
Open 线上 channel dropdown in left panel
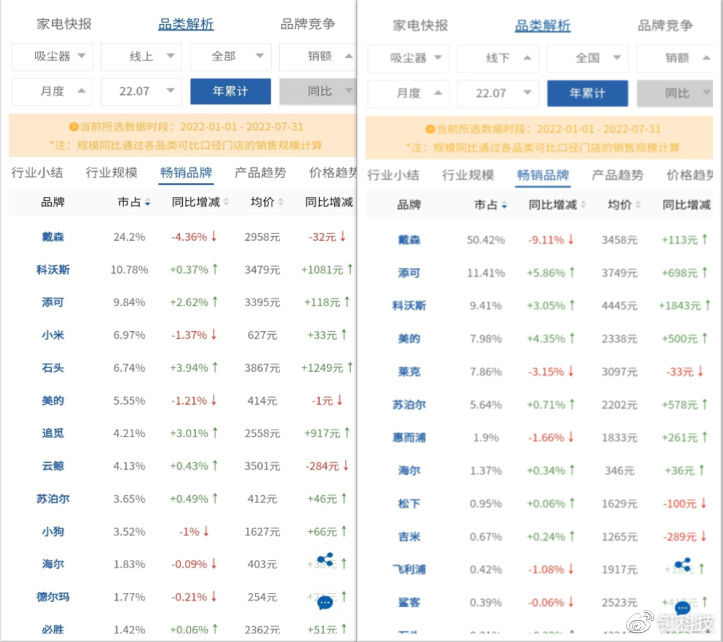point(141,56)
